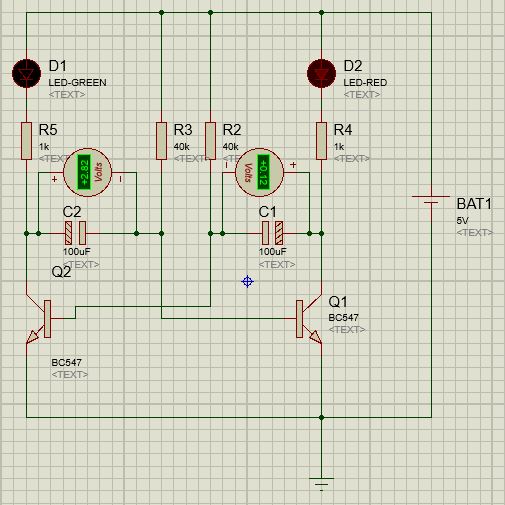Screen dimensions: 505x505
Task: Click the <TEXT> placeholder under C2 100uF
Action: pyautogui.click(x=81, y=264)
